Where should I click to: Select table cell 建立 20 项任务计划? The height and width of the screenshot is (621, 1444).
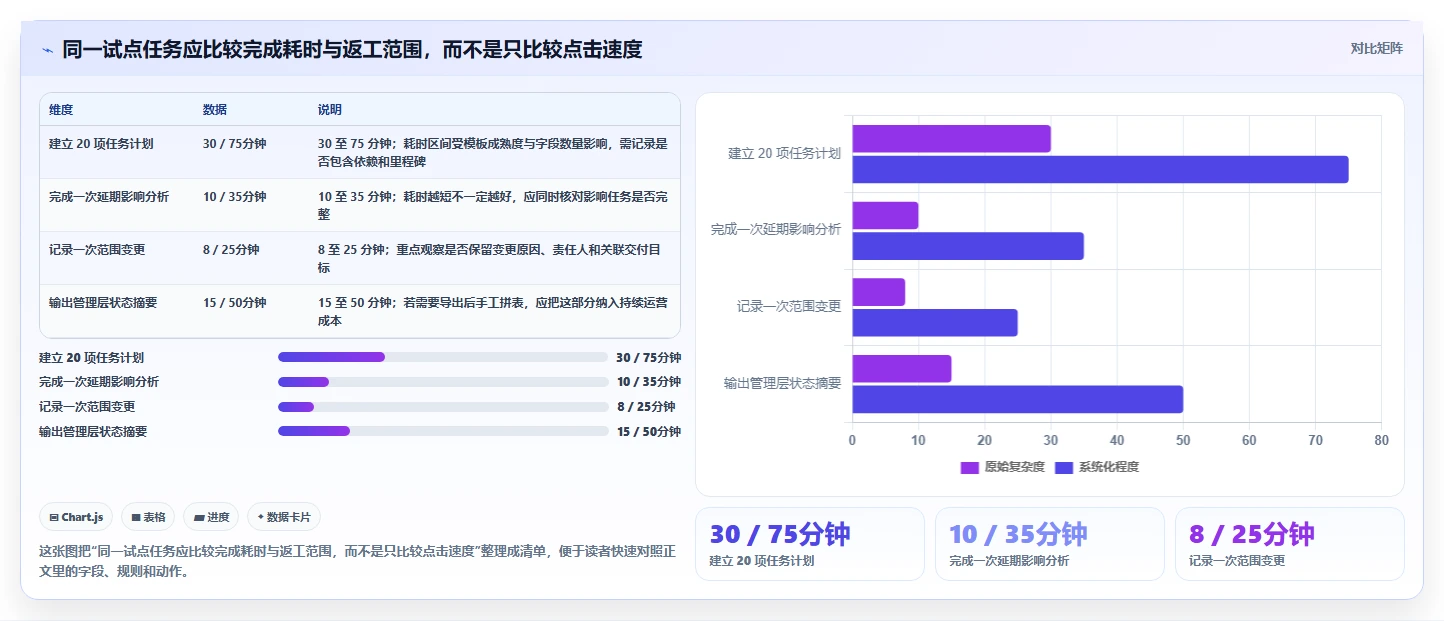[x=101, y=144]
